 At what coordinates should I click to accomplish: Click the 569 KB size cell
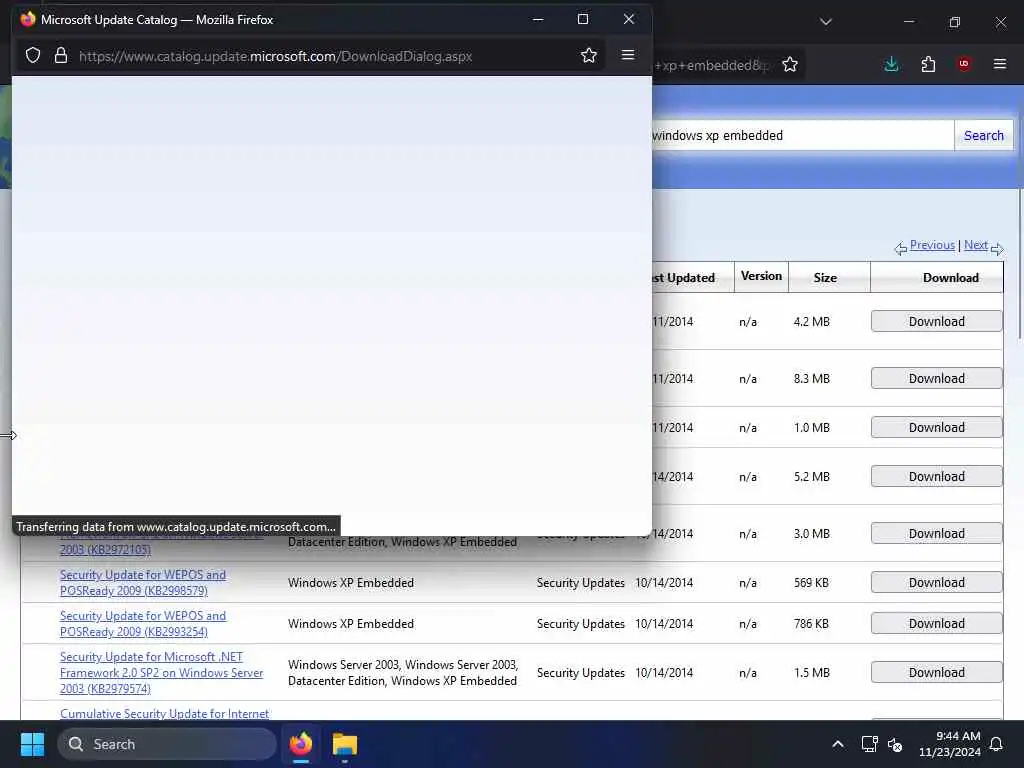(x=811, y=583)
